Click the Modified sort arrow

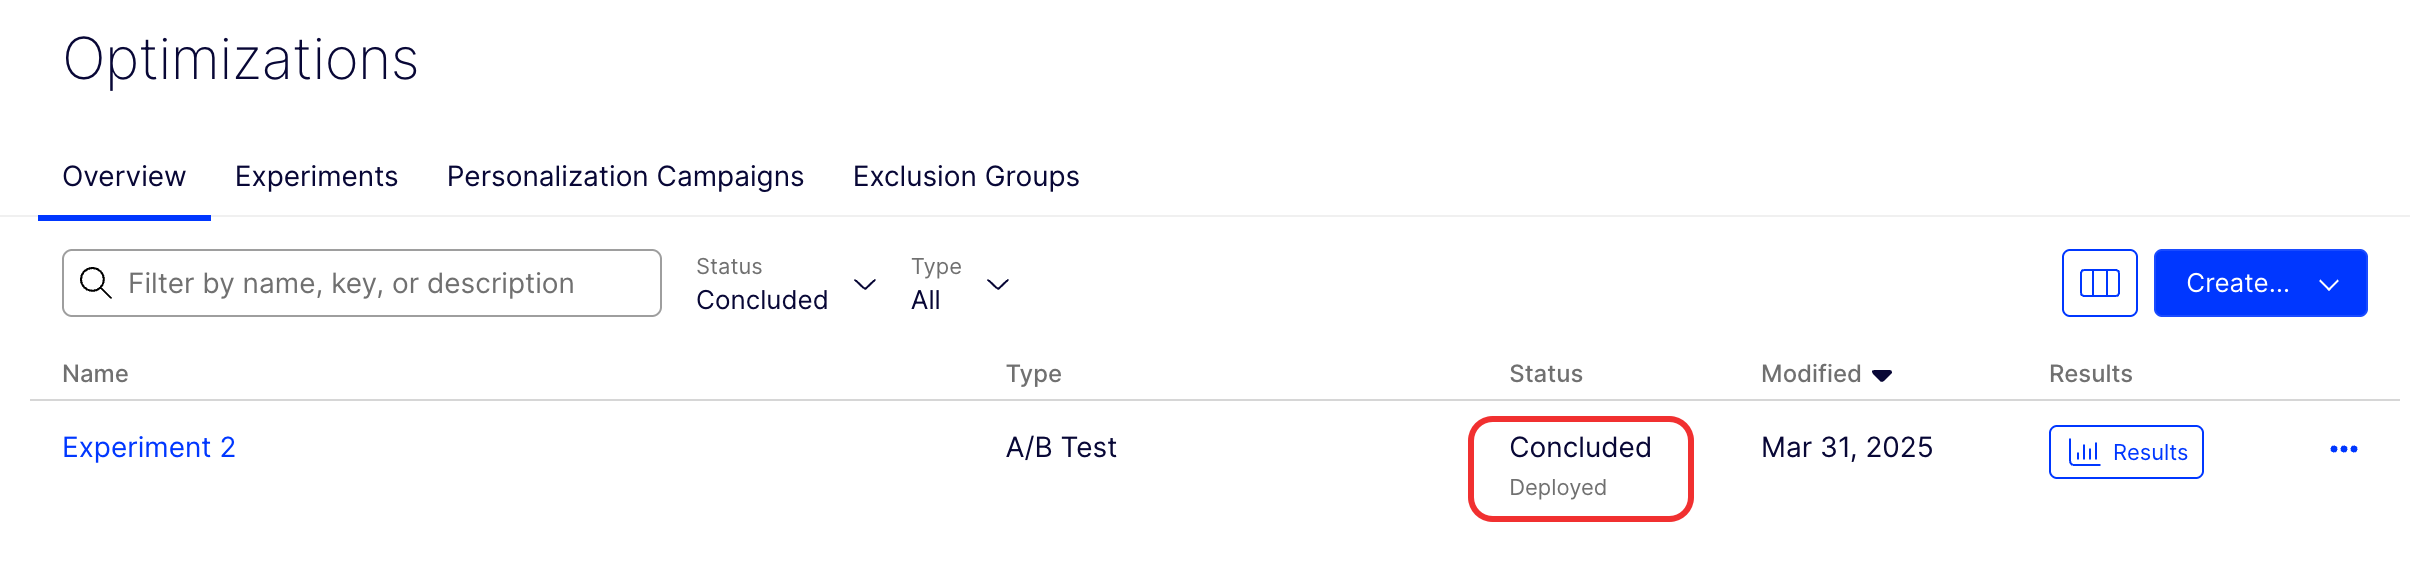click(x=1882, y=375)
